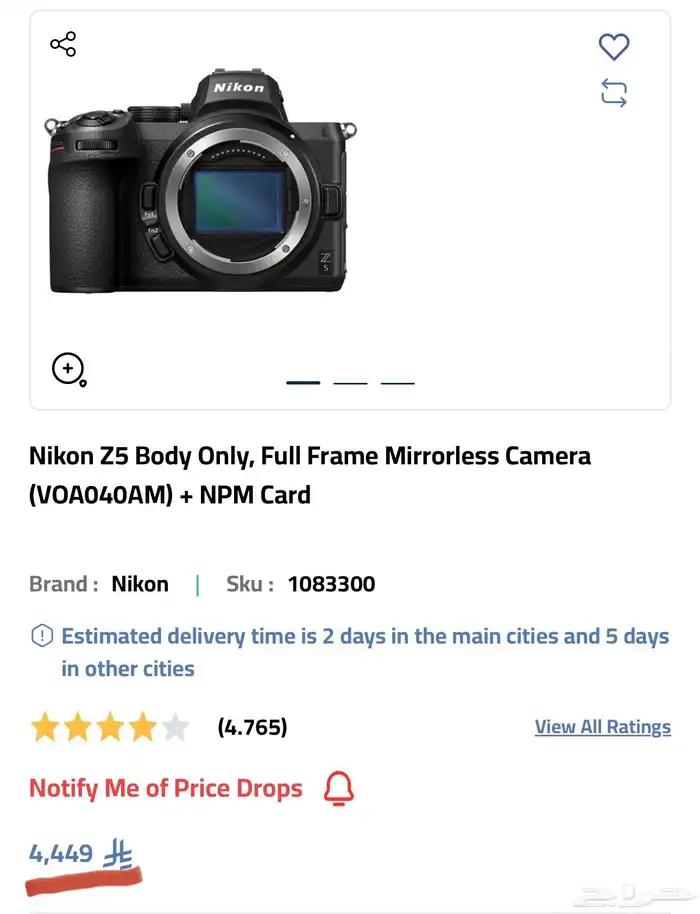Click the bell icon next to price drops
The image size is (700, 914).
pyautogui.click(x=338, y=788)
